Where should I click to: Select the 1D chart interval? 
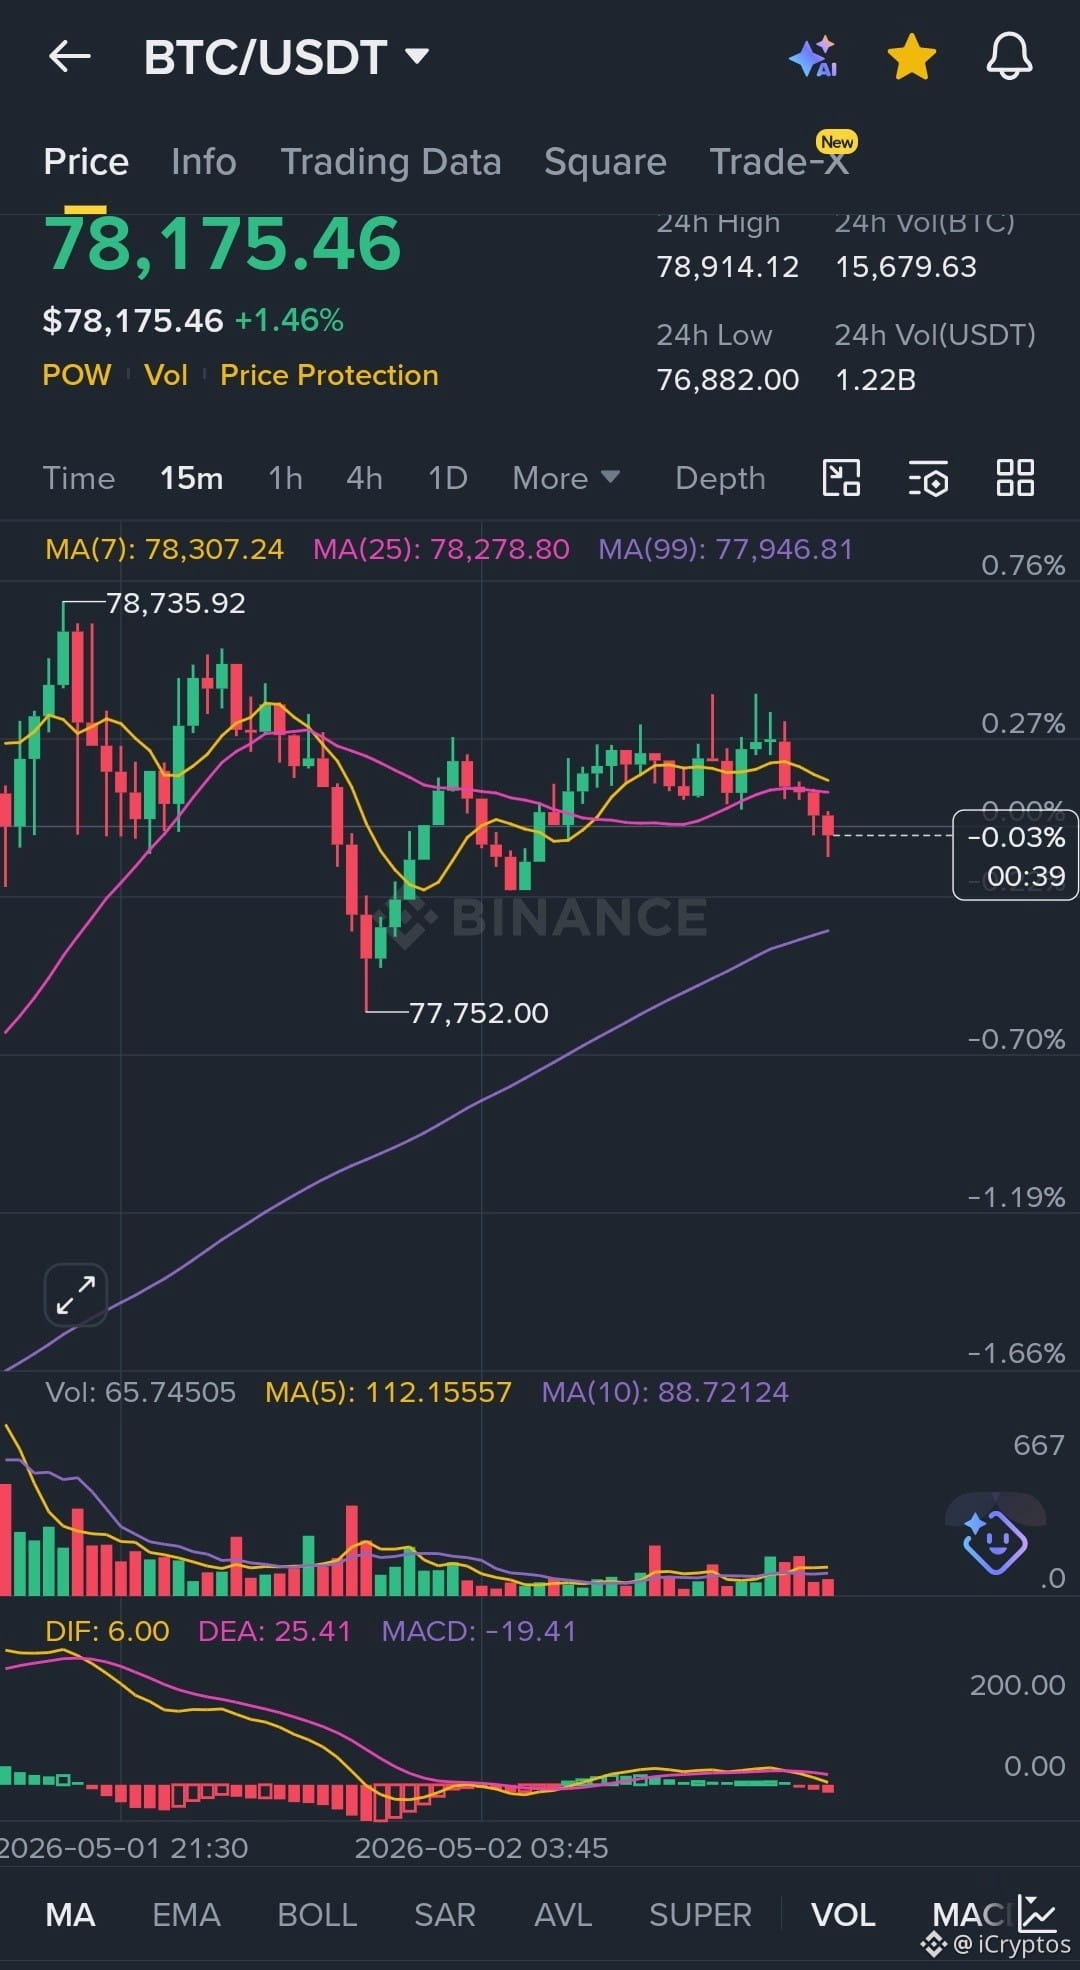[x=448, y=478]
